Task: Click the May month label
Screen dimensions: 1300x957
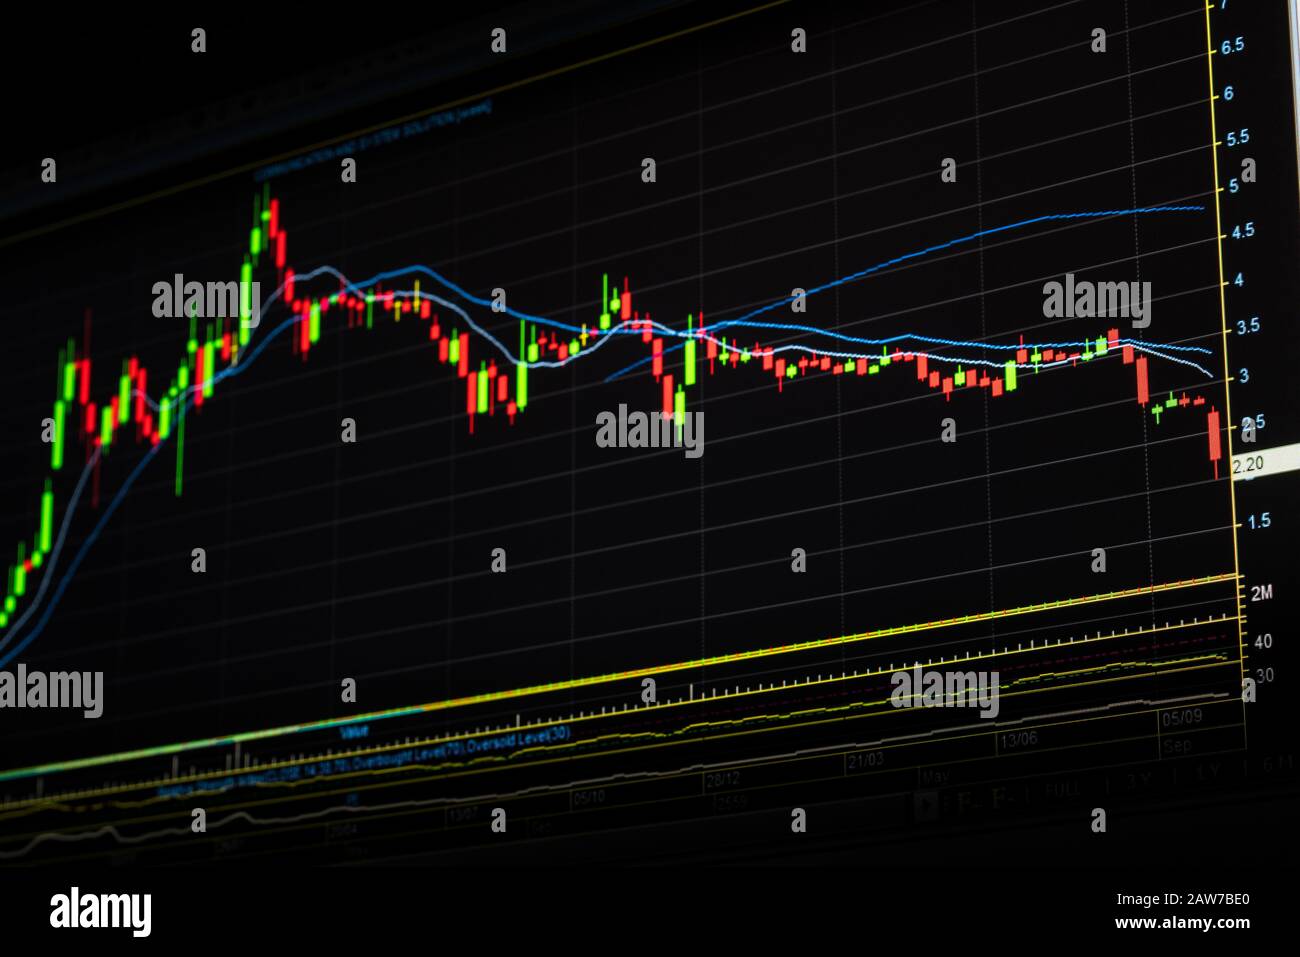Action: 934,777
